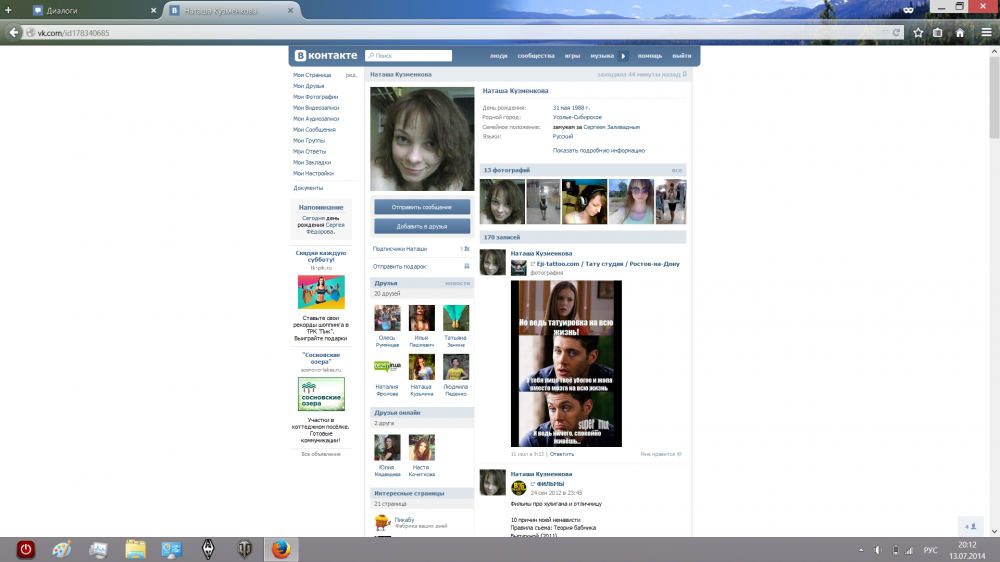Go to browser home page icon

(x=960, y=33)
